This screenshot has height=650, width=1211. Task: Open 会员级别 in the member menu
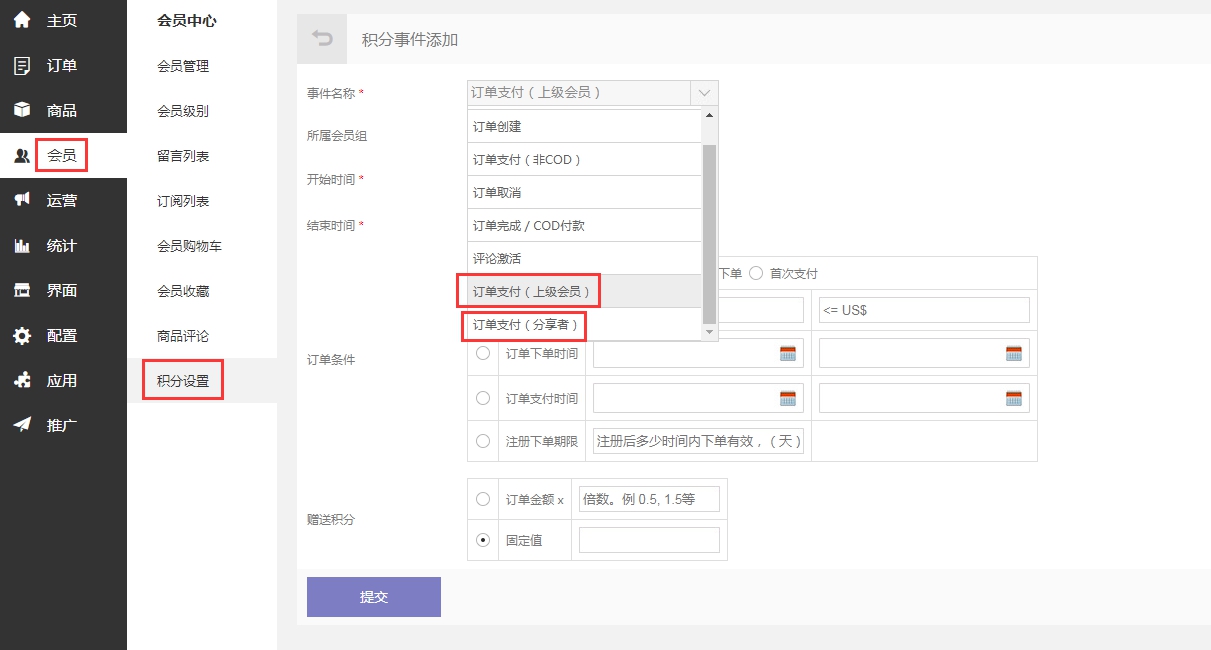pyautogui.click(x=183, y=111)
